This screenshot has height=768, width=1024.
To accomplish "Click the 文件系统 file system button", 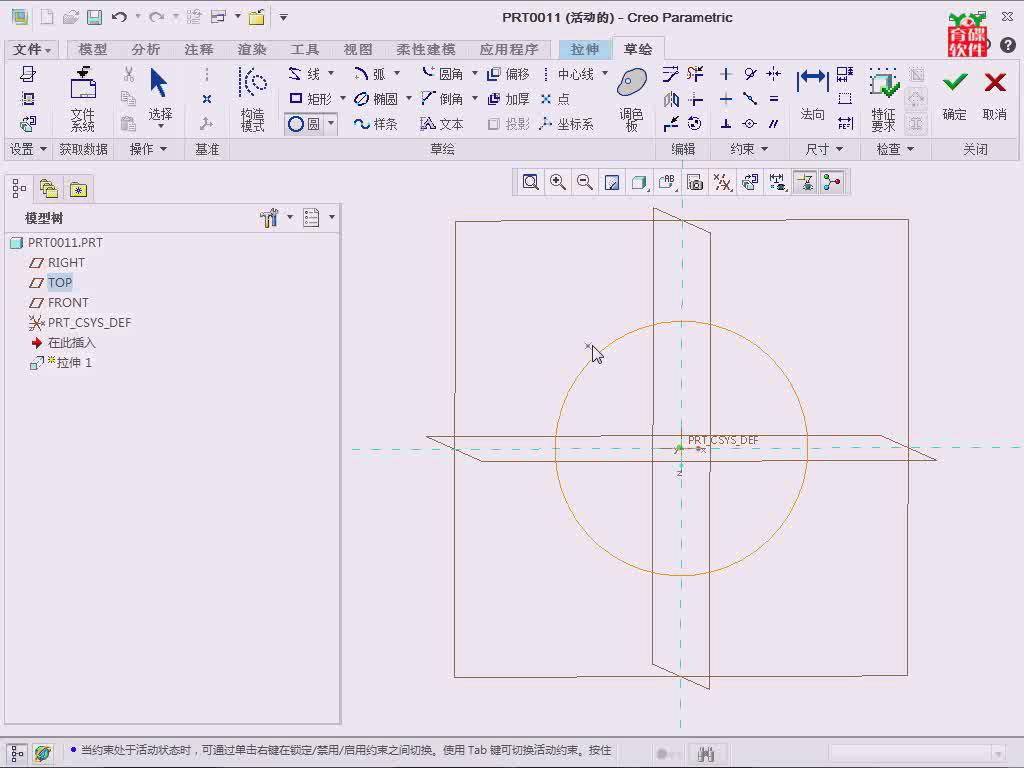I will click(83, 99).
